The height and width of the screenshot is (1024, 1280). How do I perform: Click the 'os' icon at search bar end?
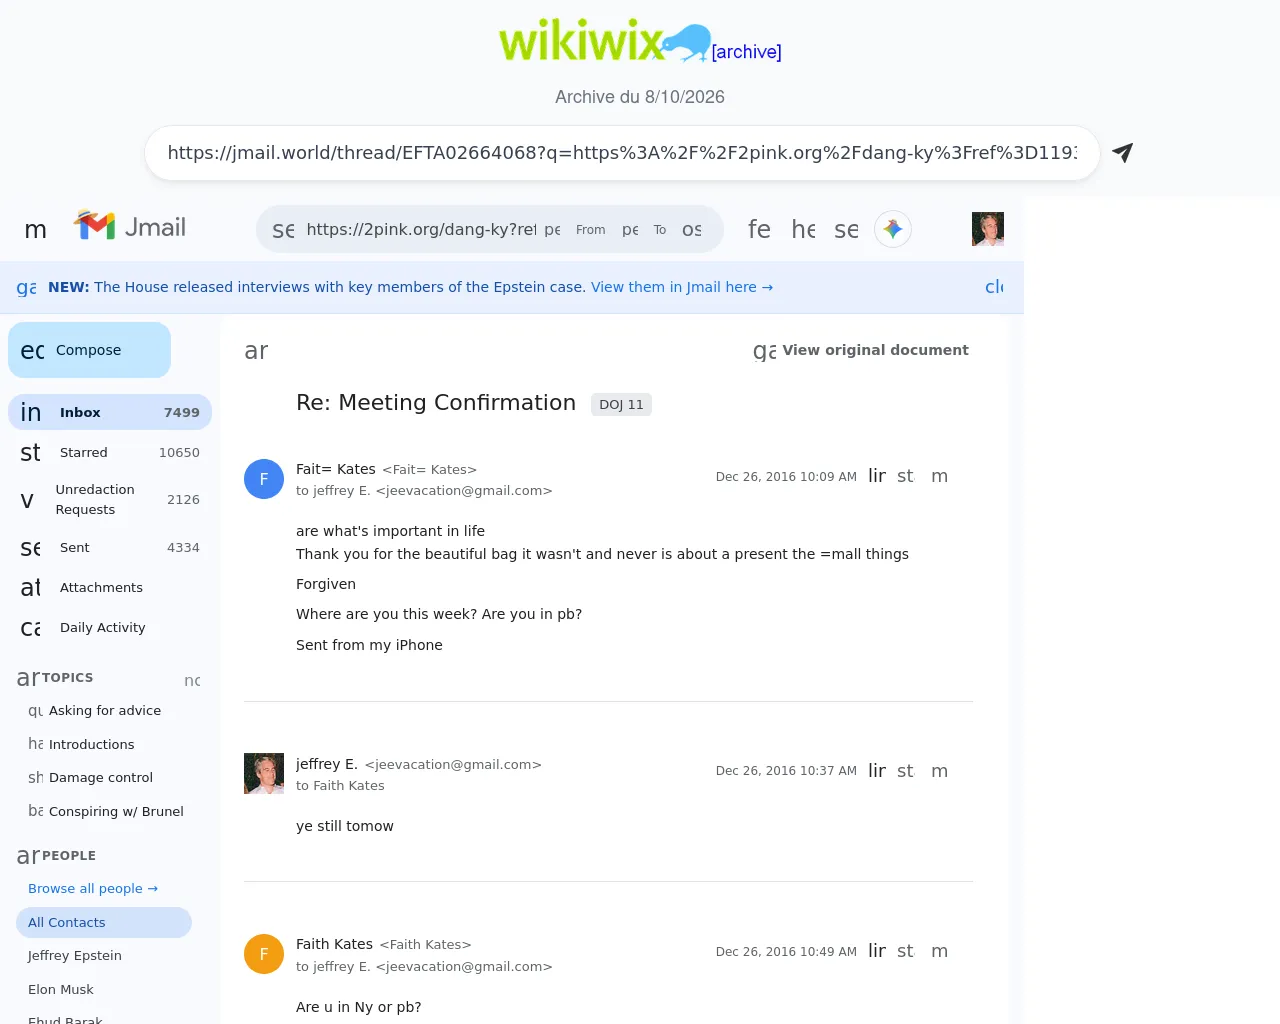click(x=692, y=229)
